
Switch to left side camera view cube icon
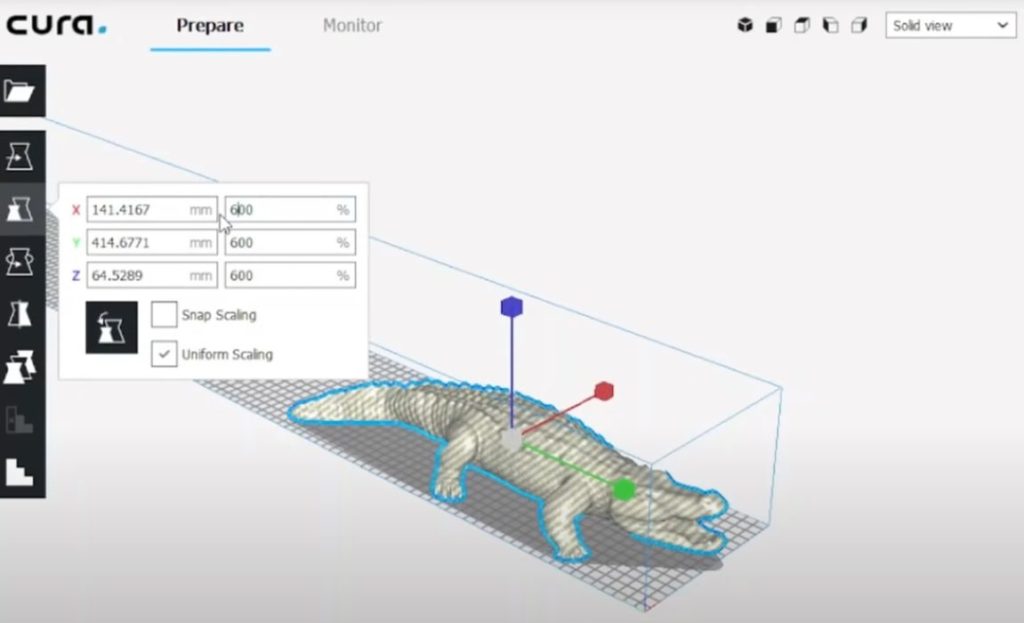(830, 26)
